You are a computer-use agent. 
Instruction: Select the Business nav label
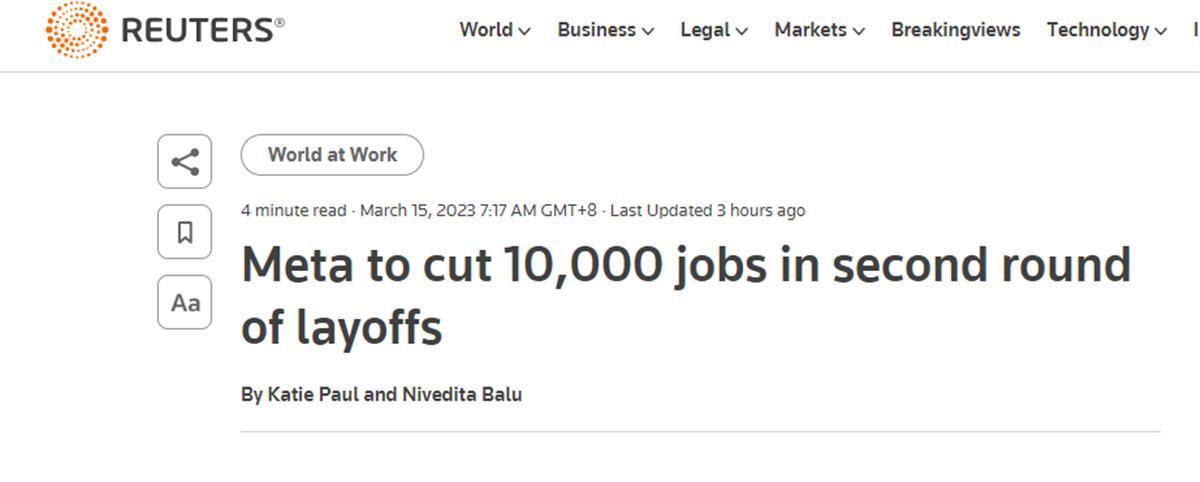pyautogui.click(x=596, y=30)
